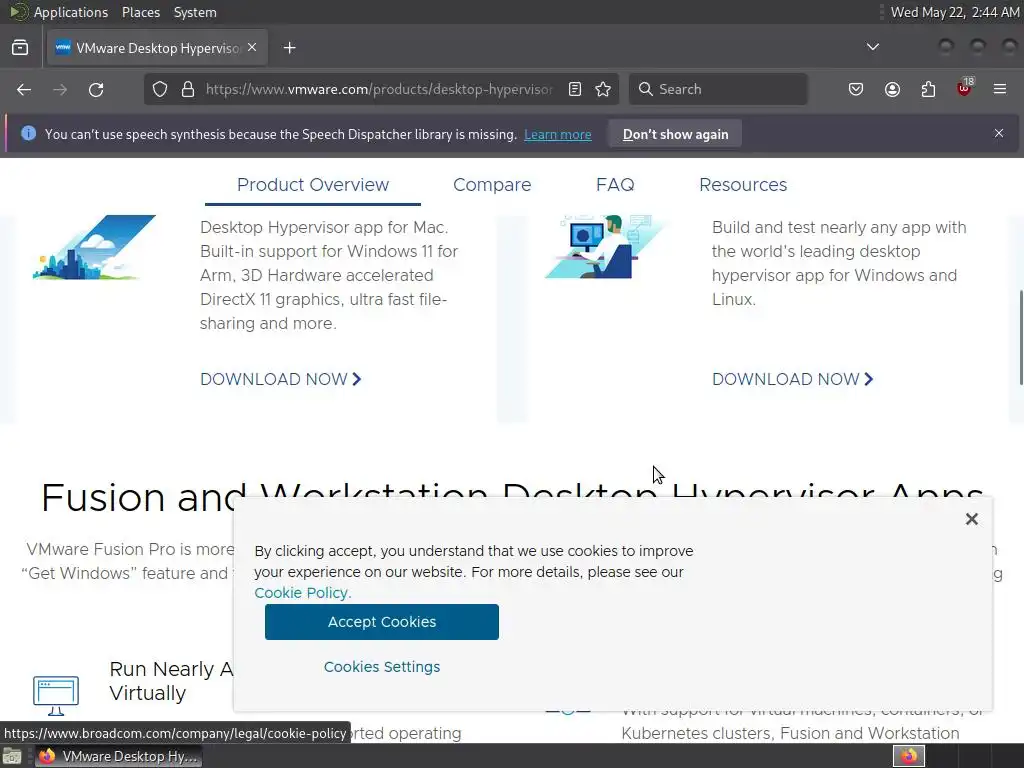1024x768 pixels.
Task: Switch to the Product Overview tab
Action: 313,185
